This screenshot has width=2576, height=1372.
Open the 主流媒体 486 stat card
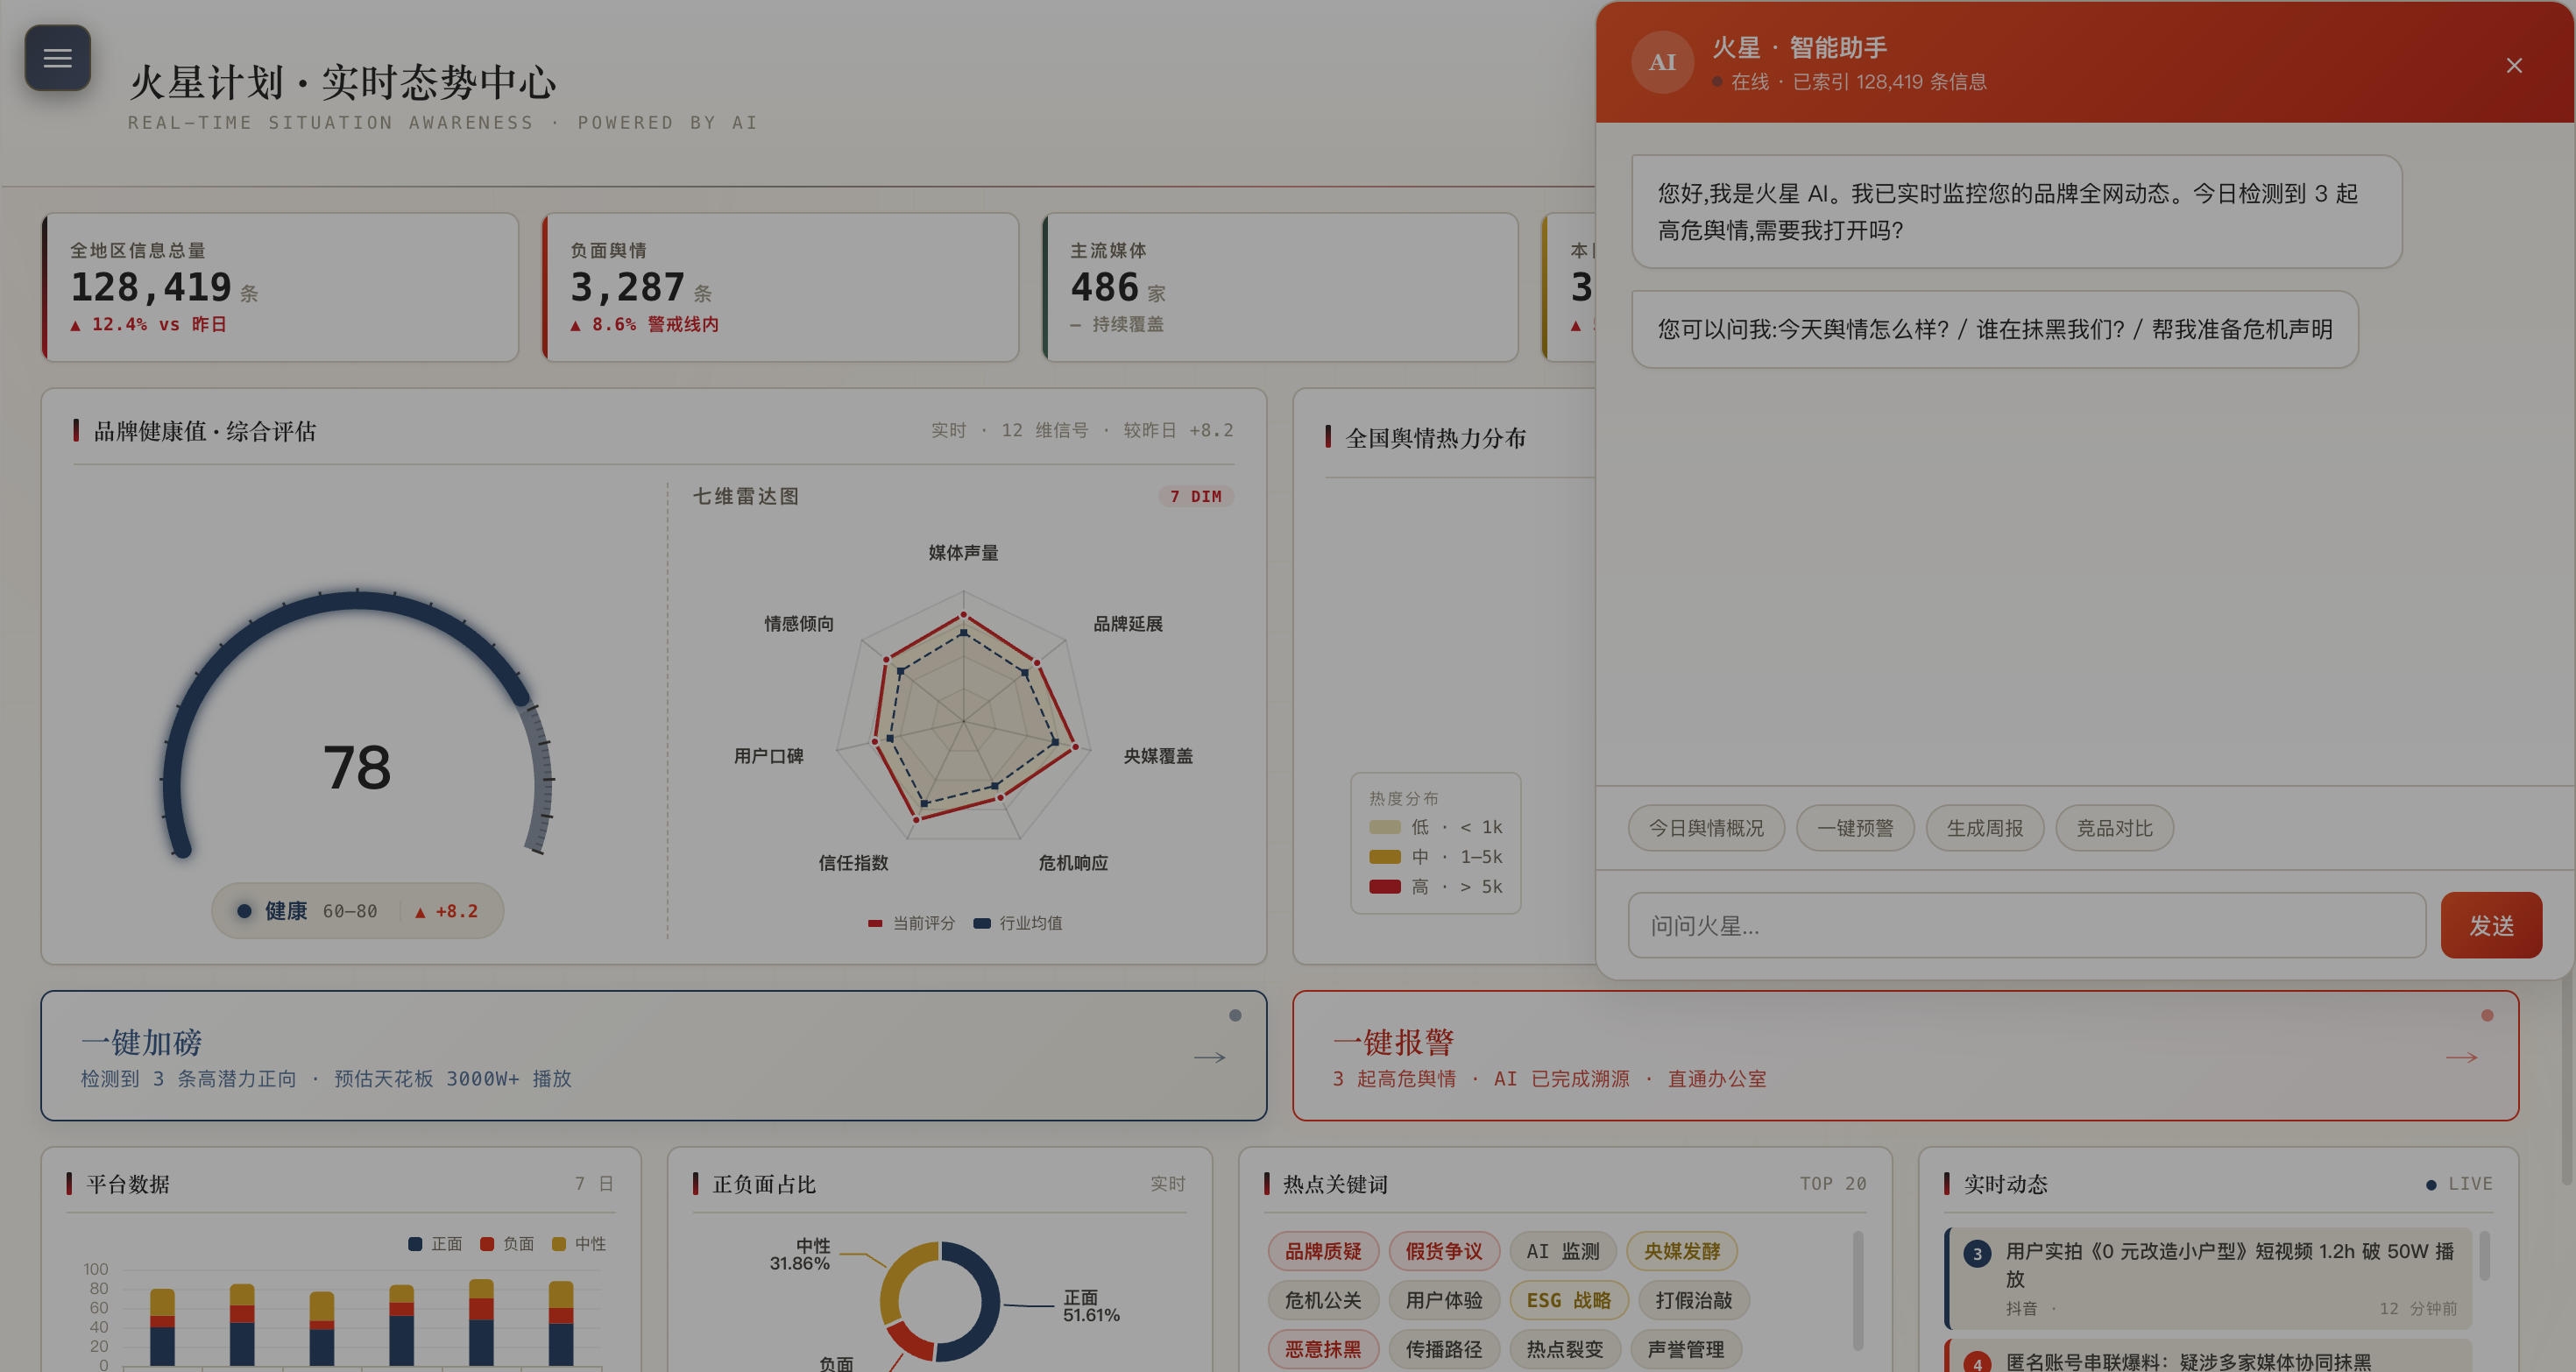coord(1280,287)
